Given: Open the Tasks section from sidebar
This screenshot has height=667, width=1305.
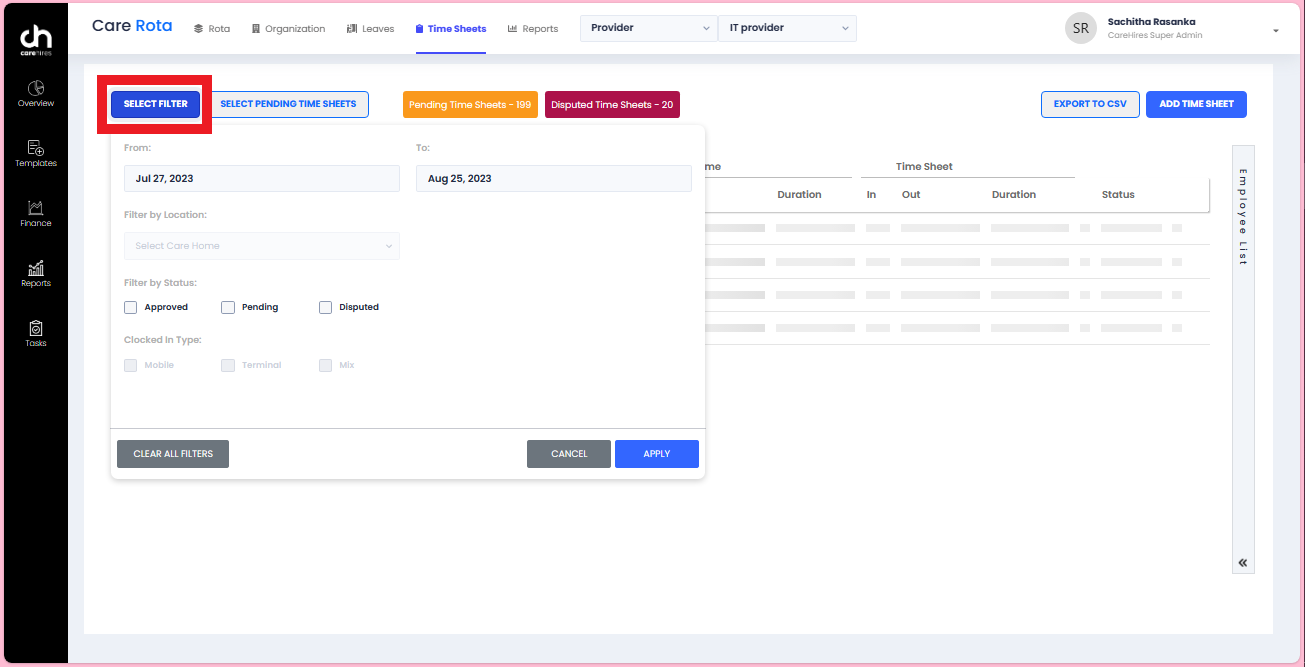Looking at the screenshot, I should click(35, 333).
